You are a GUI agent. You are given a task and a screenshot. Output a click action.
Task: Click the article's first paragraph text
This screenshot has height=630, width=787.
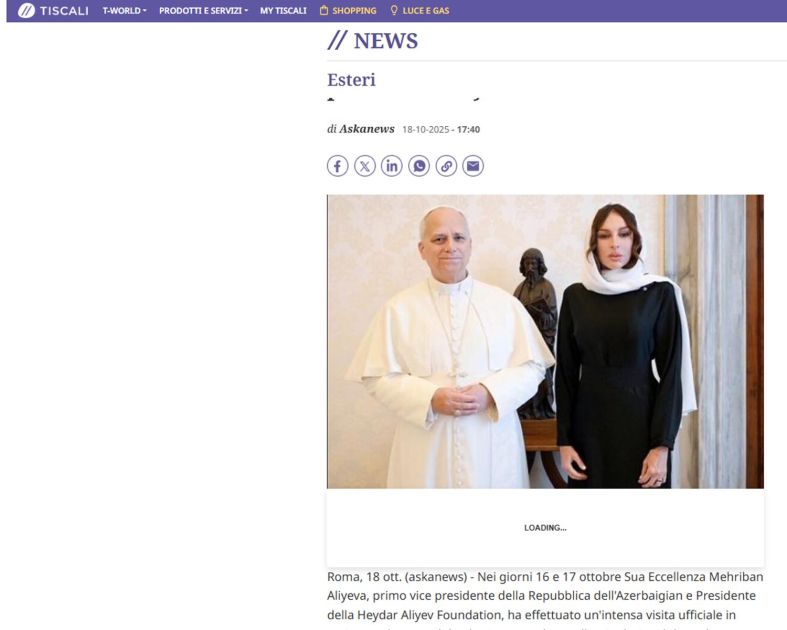pyautogui.click(x=546, y=600)
